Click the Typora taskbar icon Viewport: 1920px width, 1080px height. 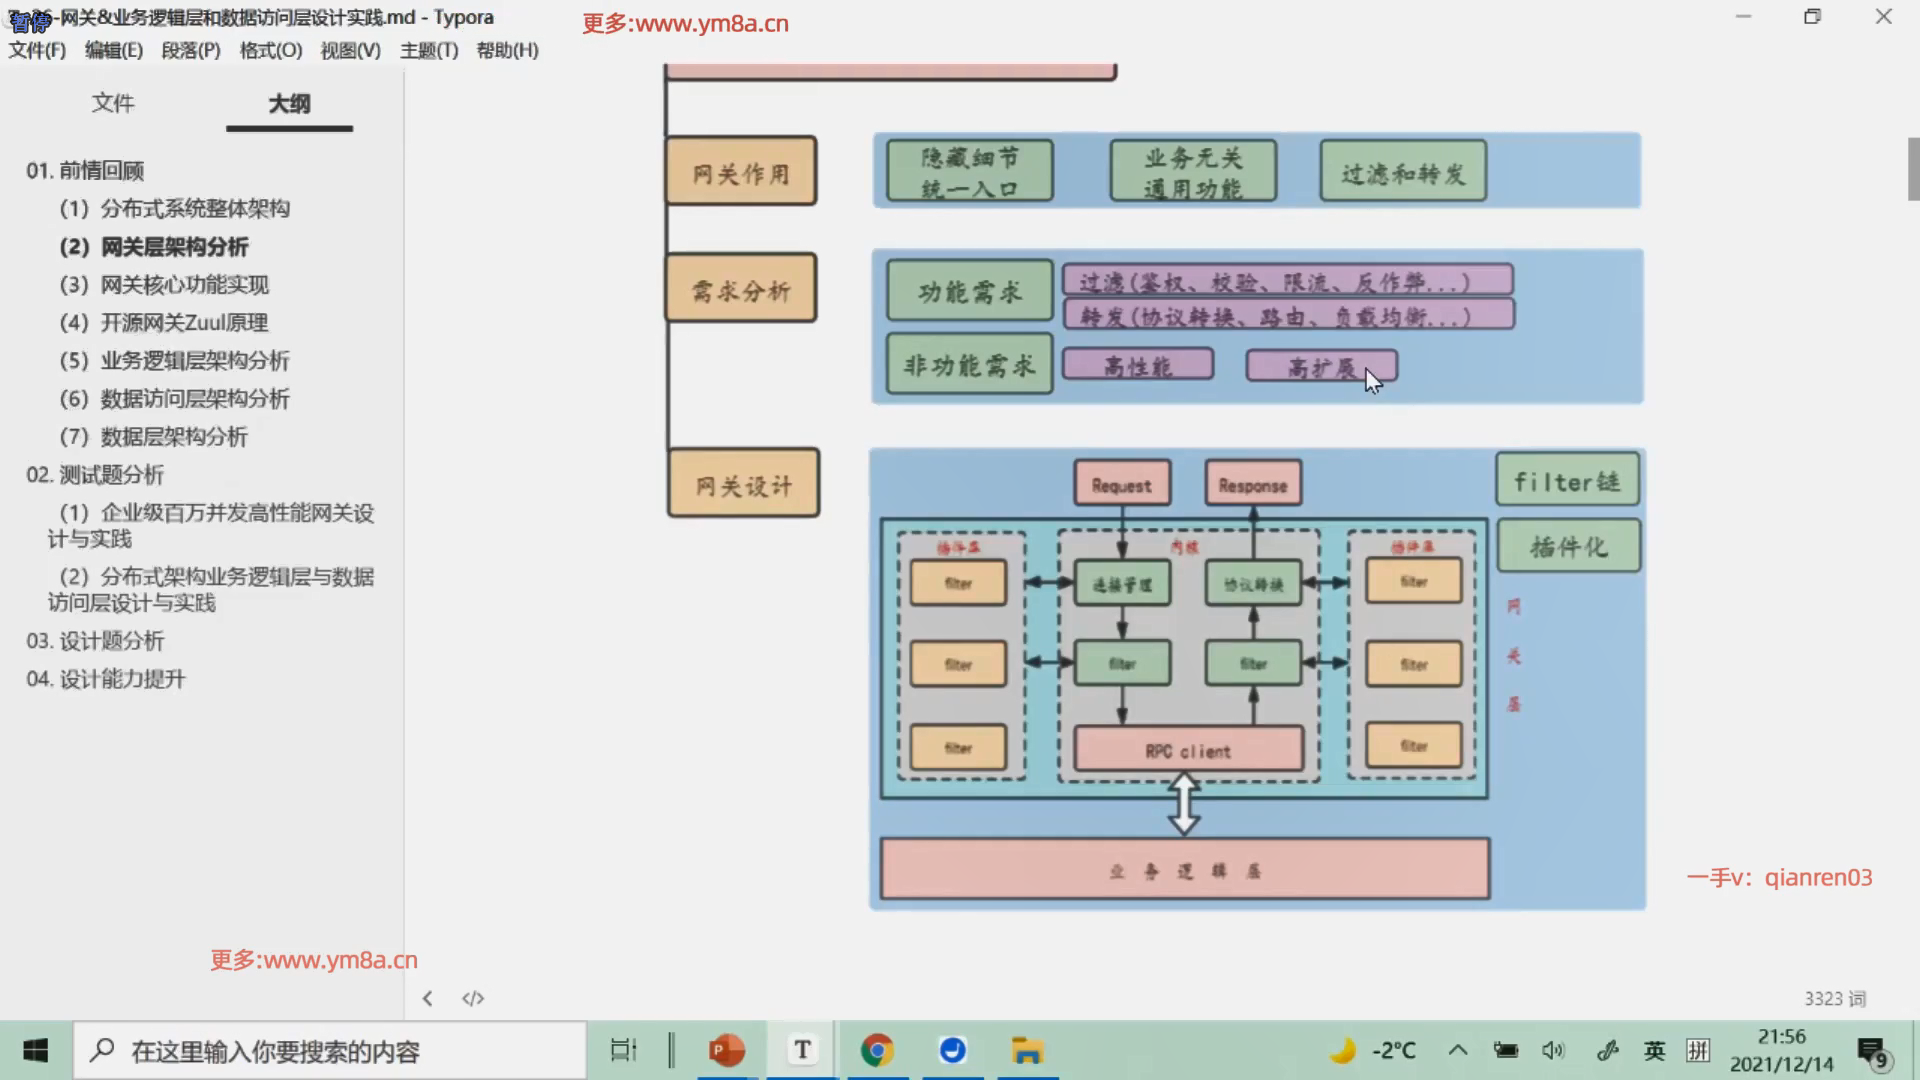[x=802, y=1050]
